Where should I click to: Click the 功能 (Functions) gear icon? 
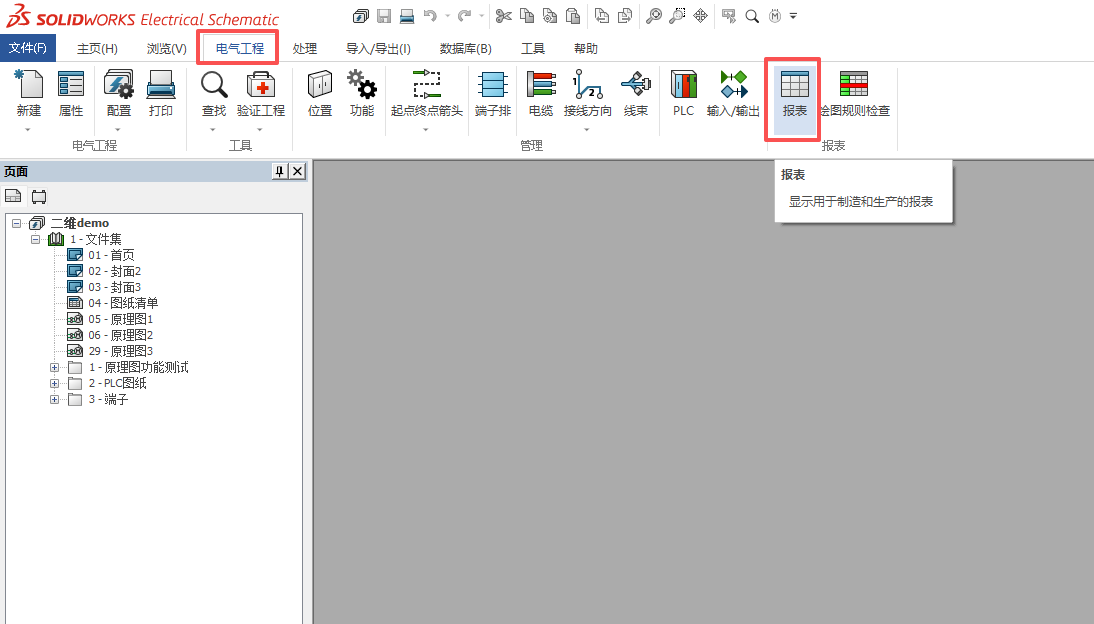click(x=362, y=96)
